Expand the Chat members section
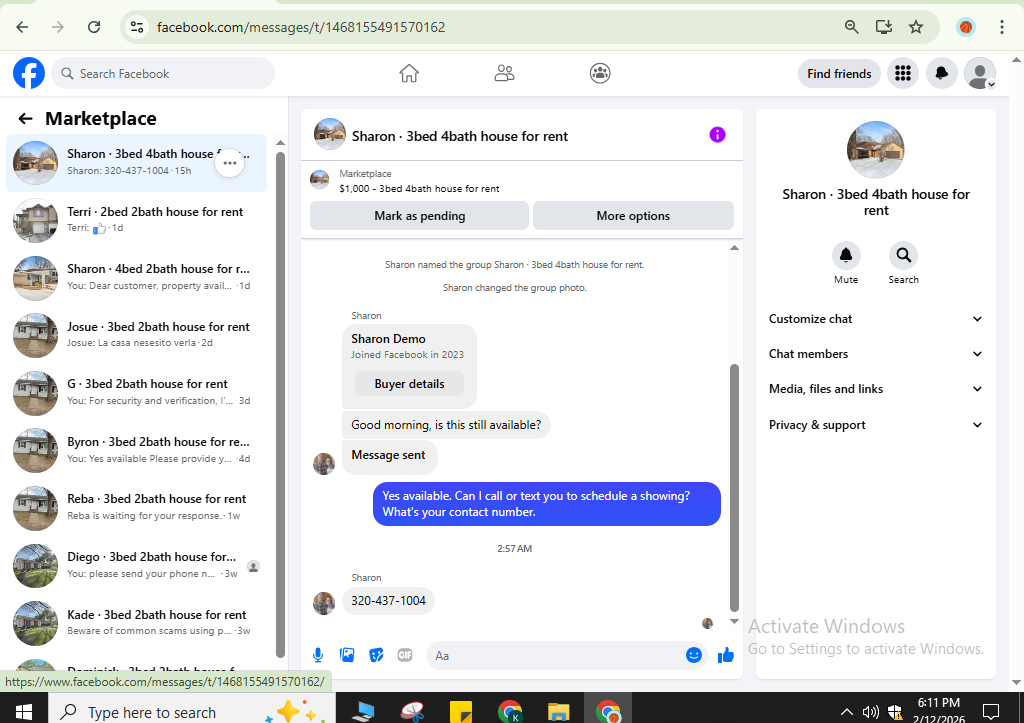Viewport: 1024px width, 723px height. click(x=875, y=354)
